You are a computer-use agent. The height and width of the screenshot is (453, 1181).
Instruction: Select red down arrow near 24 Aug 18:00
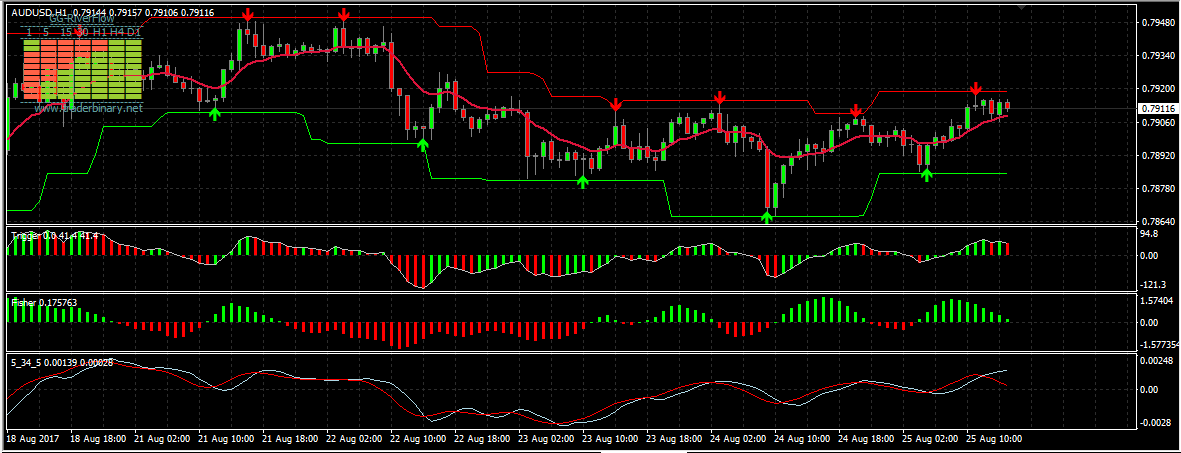click(856, 112)
